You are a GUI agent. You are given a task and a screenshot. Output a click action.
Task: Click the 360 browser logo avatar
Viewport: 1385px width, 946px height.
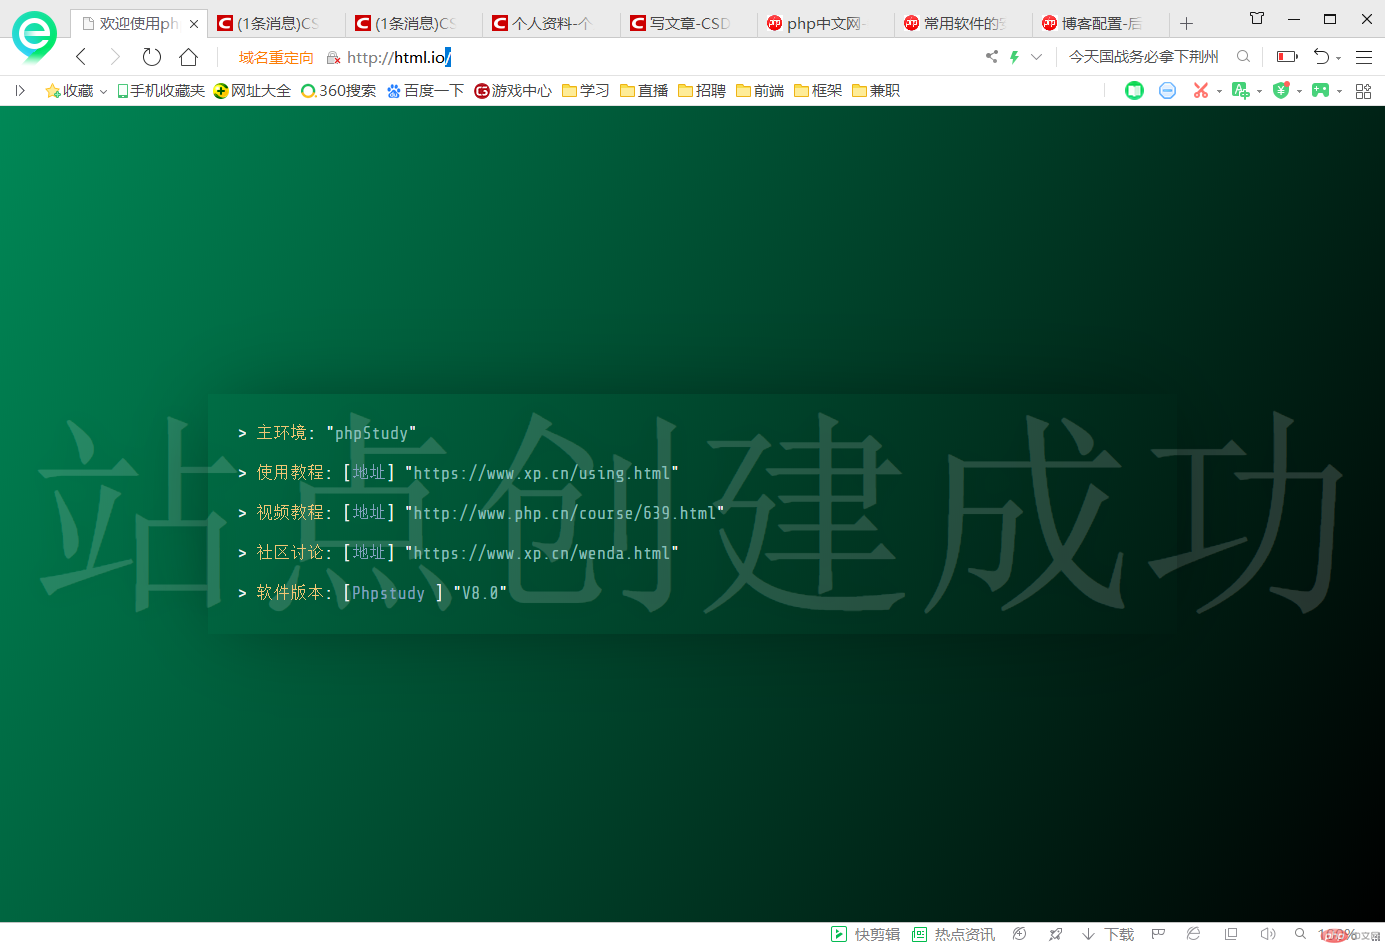pos(34,37)
